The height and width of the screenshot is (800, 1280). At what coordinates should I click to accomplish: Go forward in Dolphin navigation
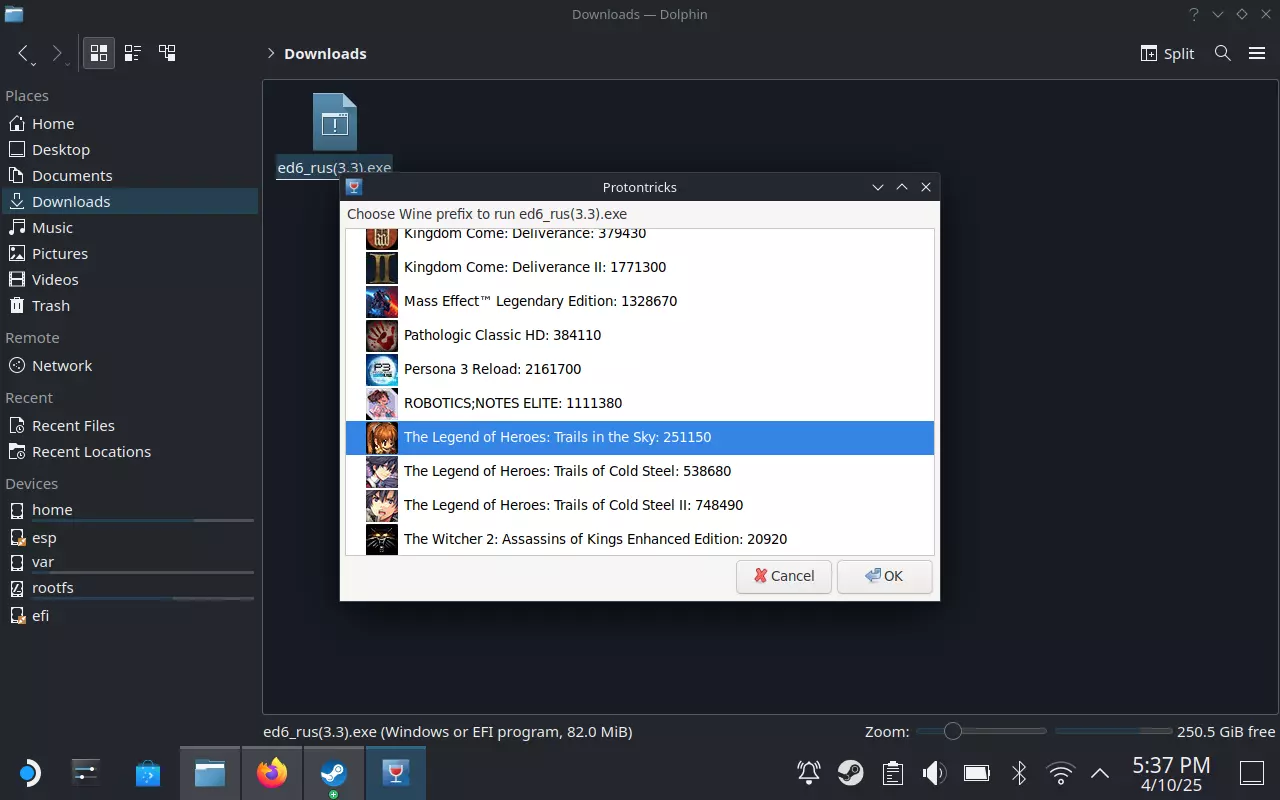pos(58,54)
